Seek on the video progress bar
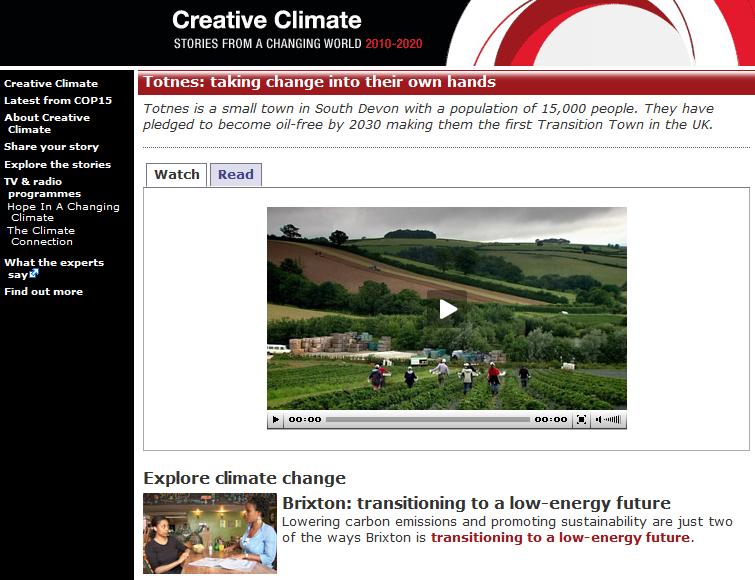 (428, 420)
